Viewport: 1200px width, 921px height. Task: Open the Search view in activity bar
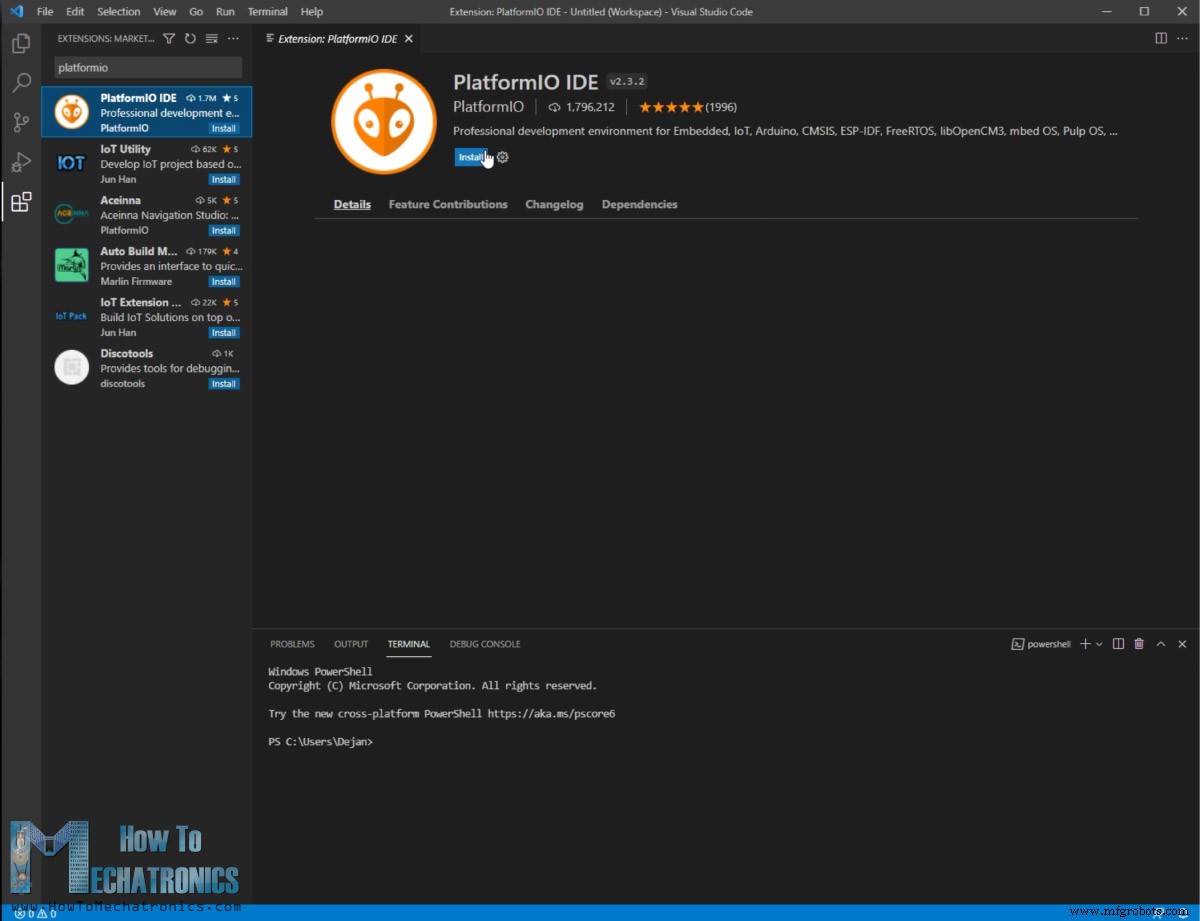click(x=20, y=83)
